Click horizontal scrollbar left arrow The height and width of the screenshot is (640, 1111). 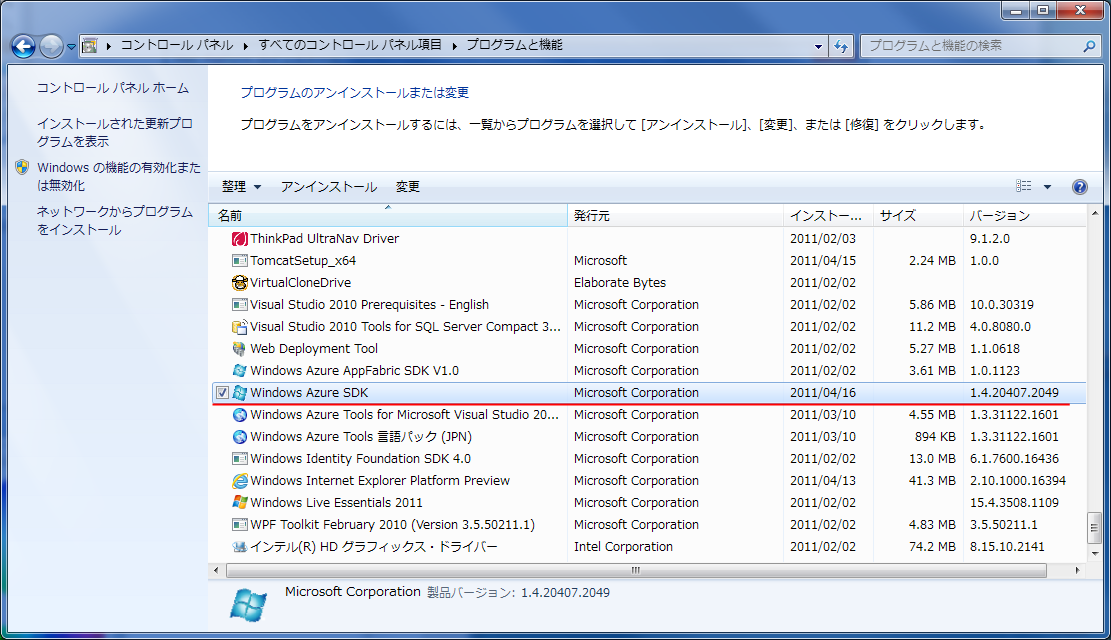click(216, 571)
